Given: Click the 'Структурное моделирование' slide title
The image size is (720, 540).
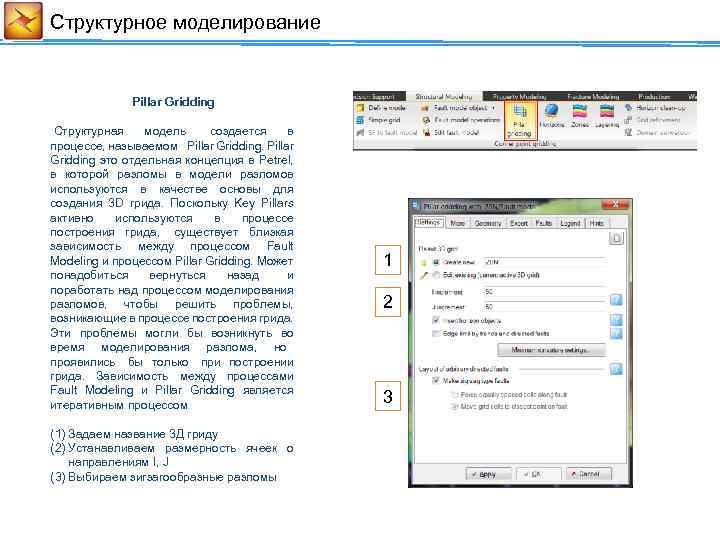Looking at the screenshot, I should click(185, 22).
